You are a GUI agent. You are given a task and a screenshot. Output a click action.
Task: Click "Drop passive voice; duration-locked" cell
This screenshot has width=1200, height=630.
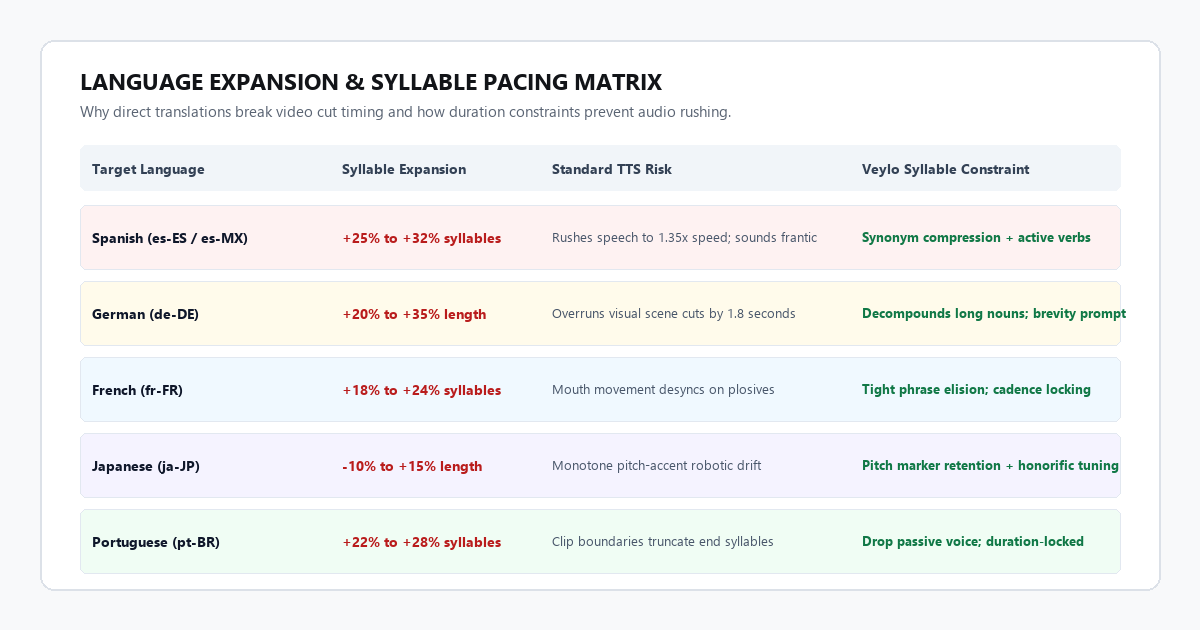coord(973,542)
